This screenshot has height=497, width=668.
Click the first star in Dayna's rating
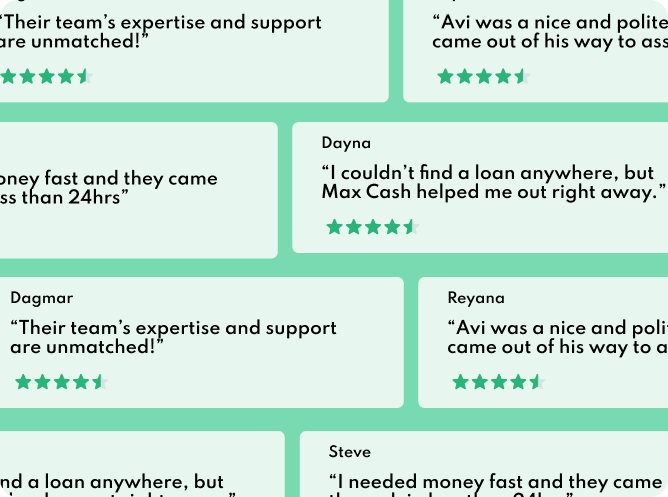tap(334, 227)
